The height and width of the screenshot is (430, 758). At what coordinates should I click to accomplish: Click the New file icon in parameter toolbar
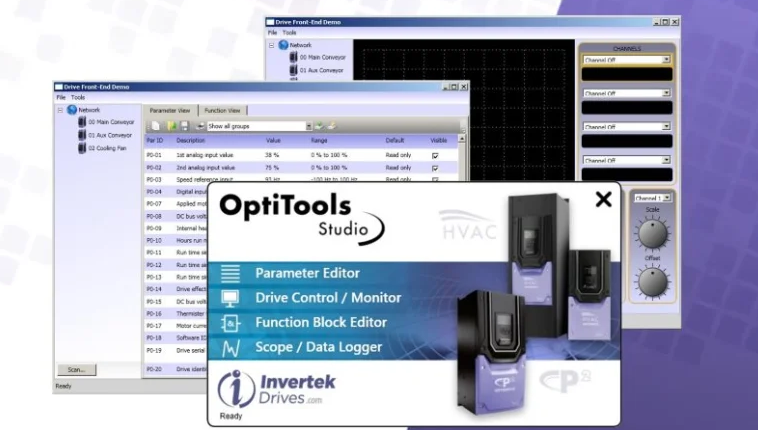pyautogui.click(x=156, y=126)
